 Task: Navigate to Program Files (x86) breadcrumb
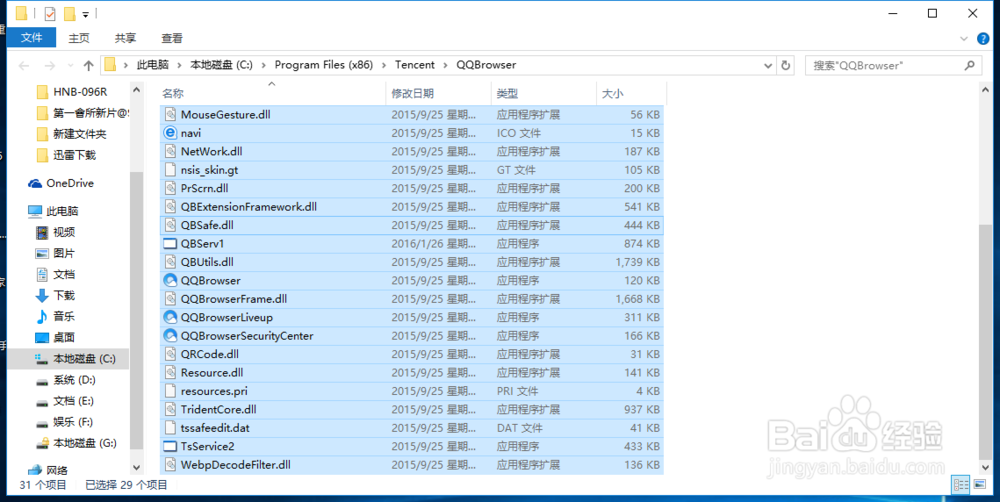(x=323, y=65)
